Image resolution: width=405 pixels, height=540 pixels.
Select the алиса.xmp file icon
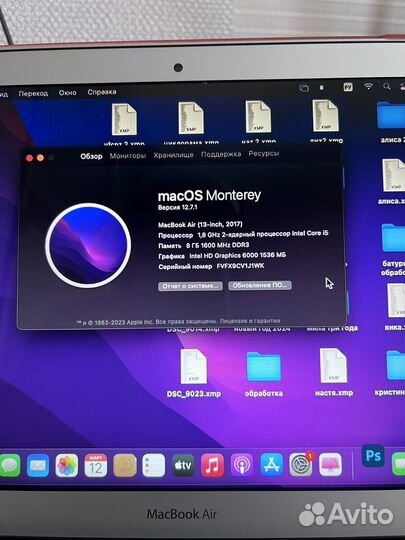393,176
